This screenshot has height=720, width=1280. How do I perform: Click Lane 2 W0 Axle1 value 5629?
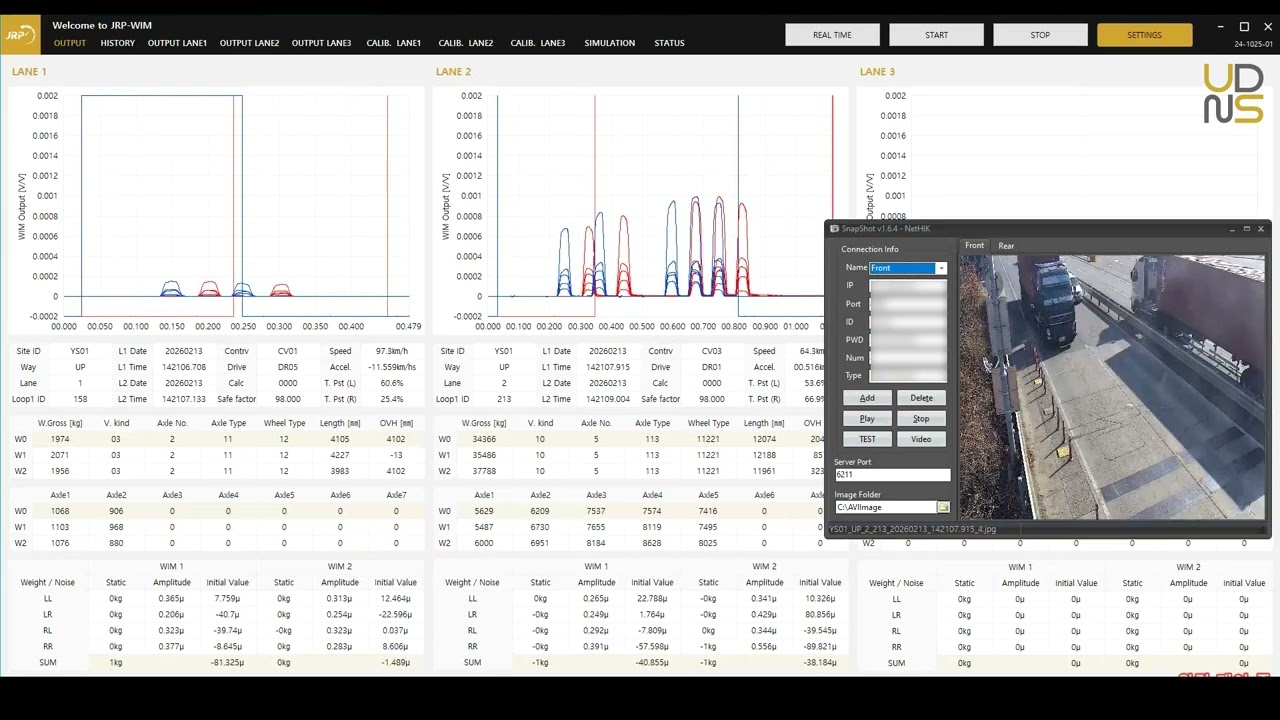[484, 511]
